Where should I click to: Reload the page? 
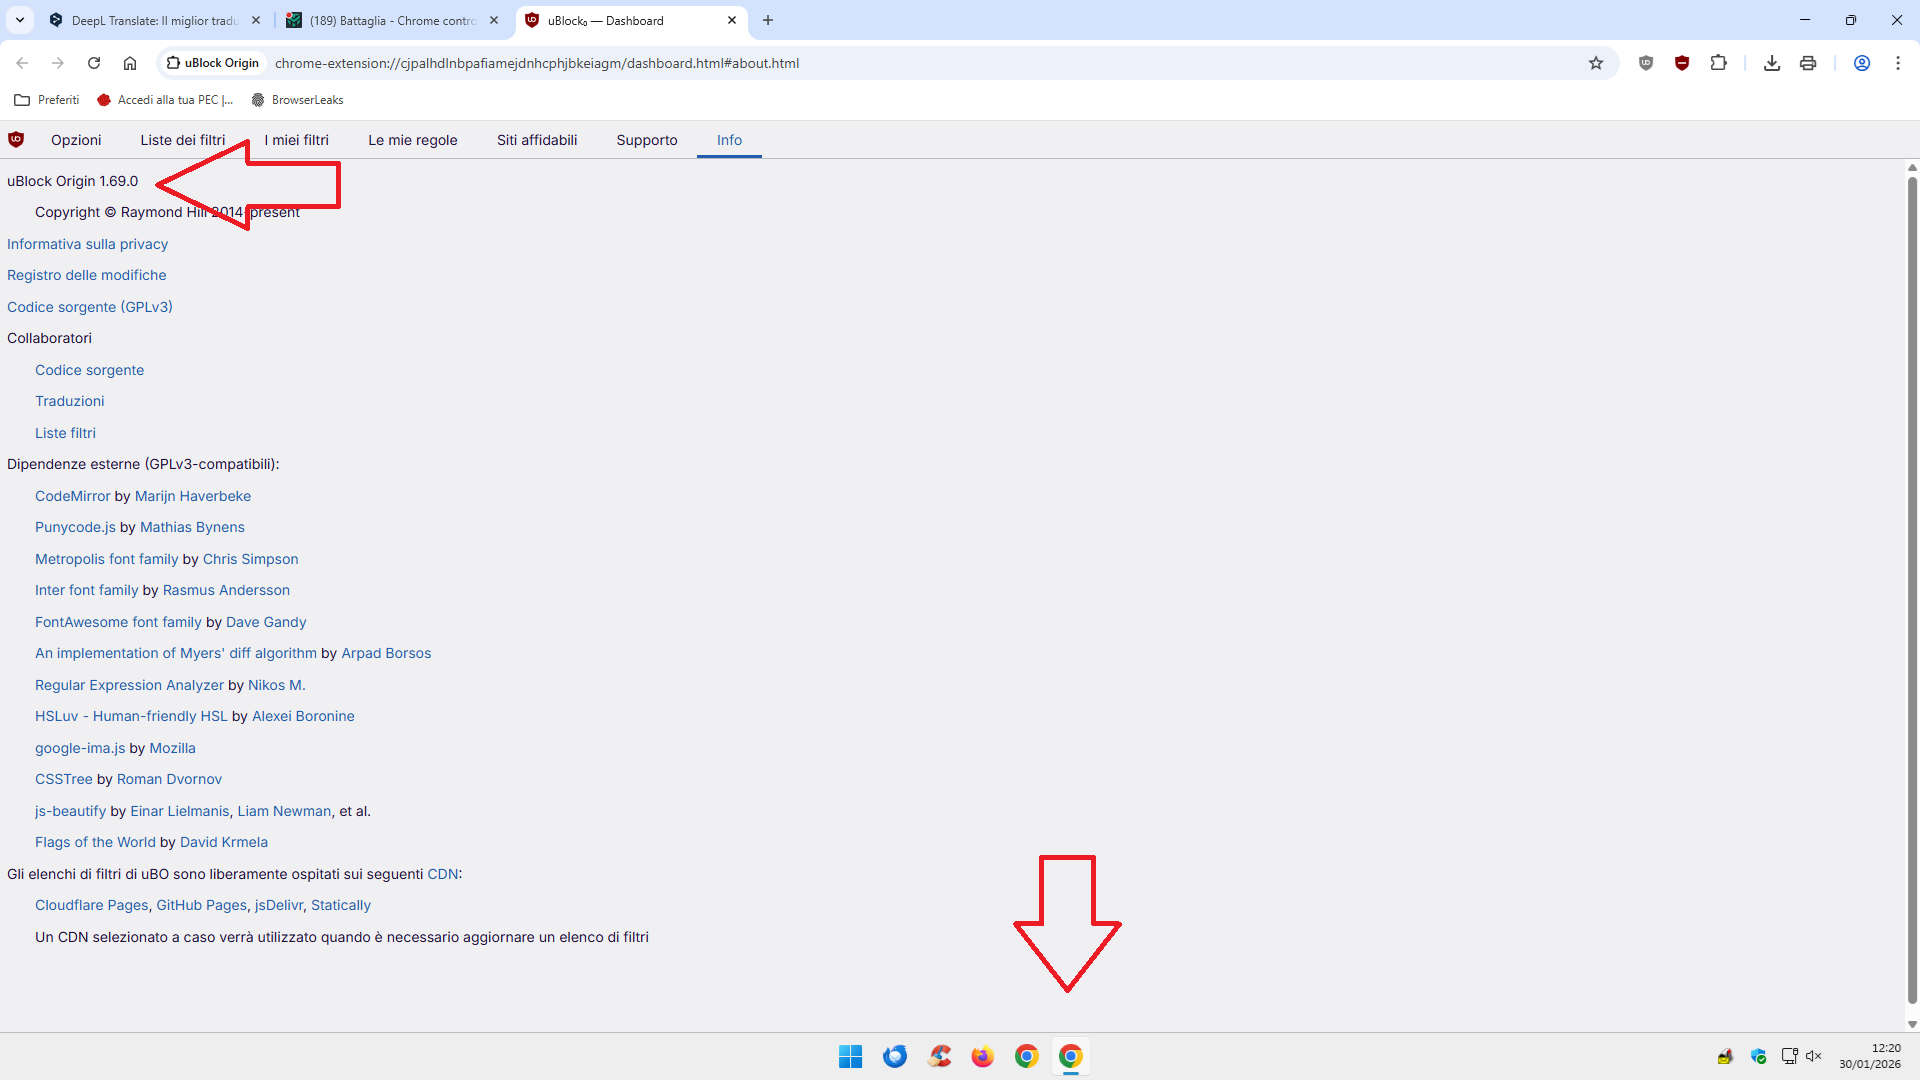94,63
